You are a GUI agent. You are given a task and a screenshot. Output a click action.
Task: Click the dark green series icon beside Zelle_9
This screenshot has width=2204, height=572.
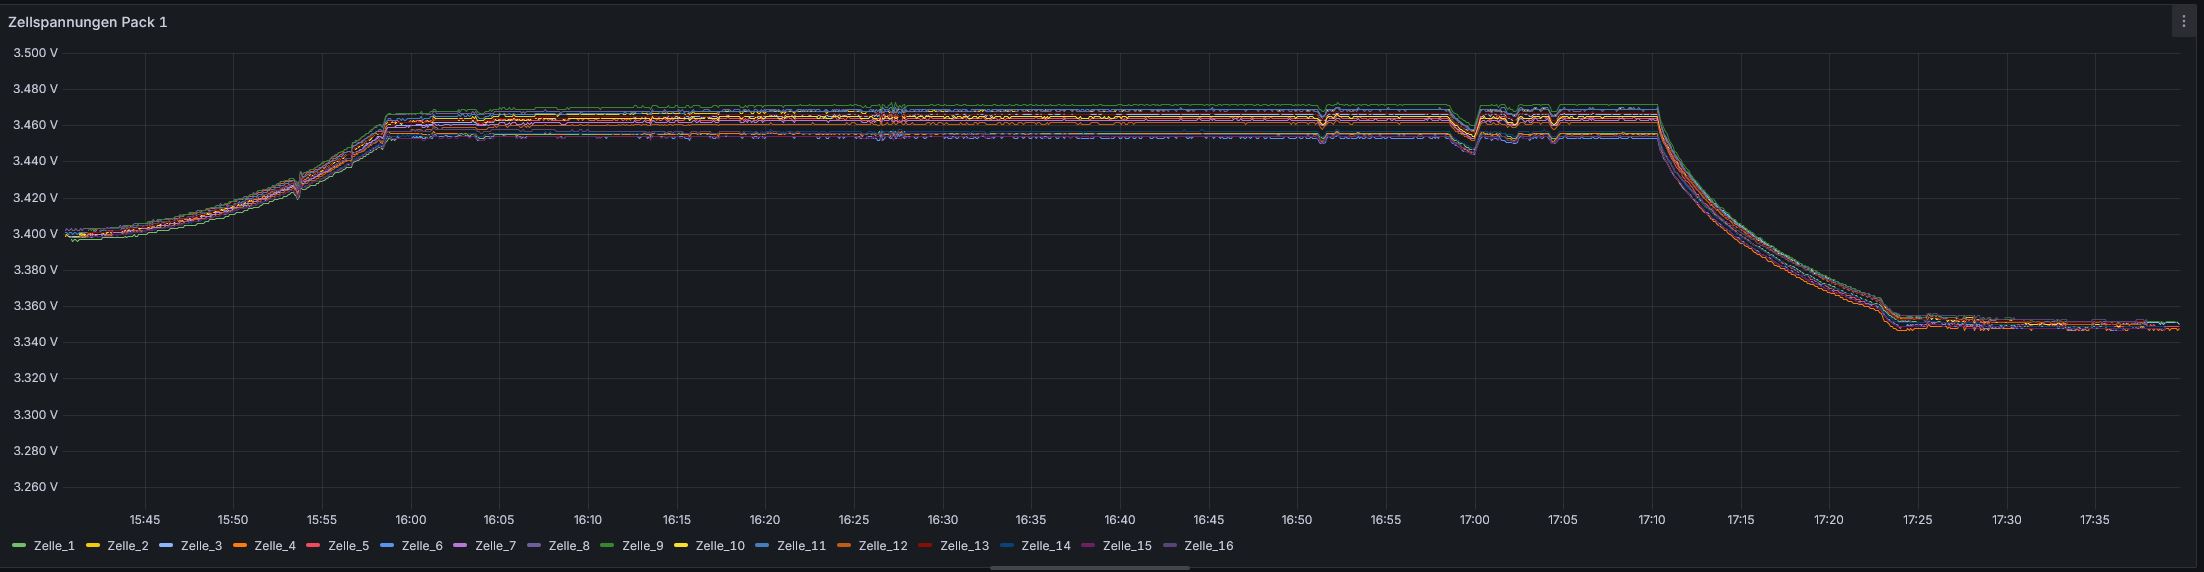coord(607,546)
